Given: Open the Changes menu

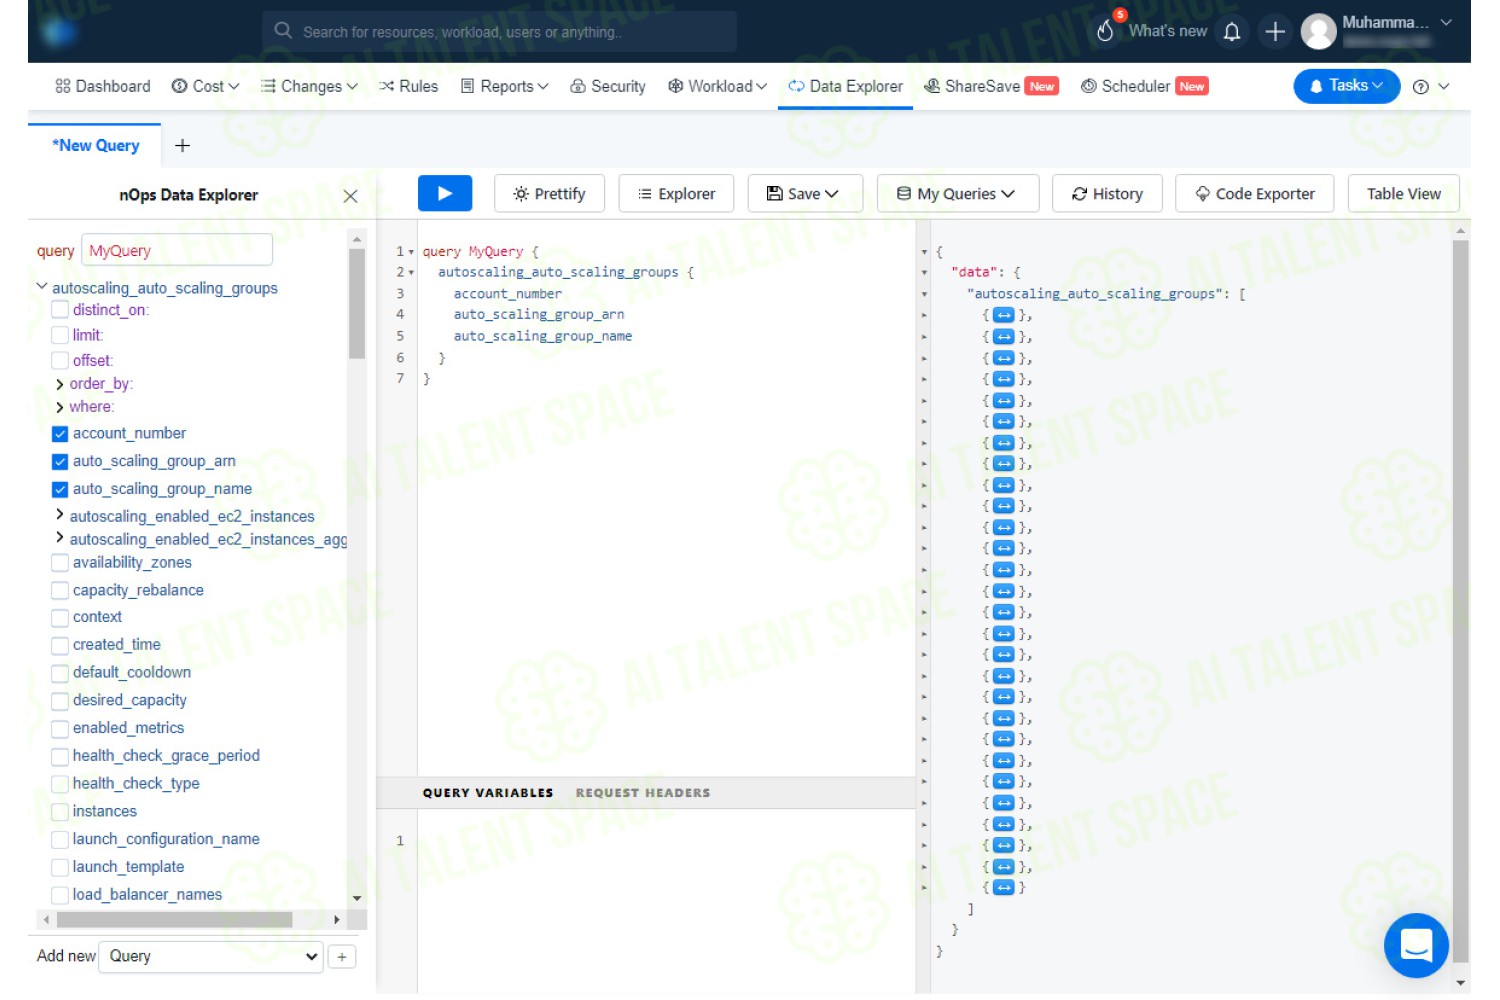Looking at the screenshot, I should (309, 87).
